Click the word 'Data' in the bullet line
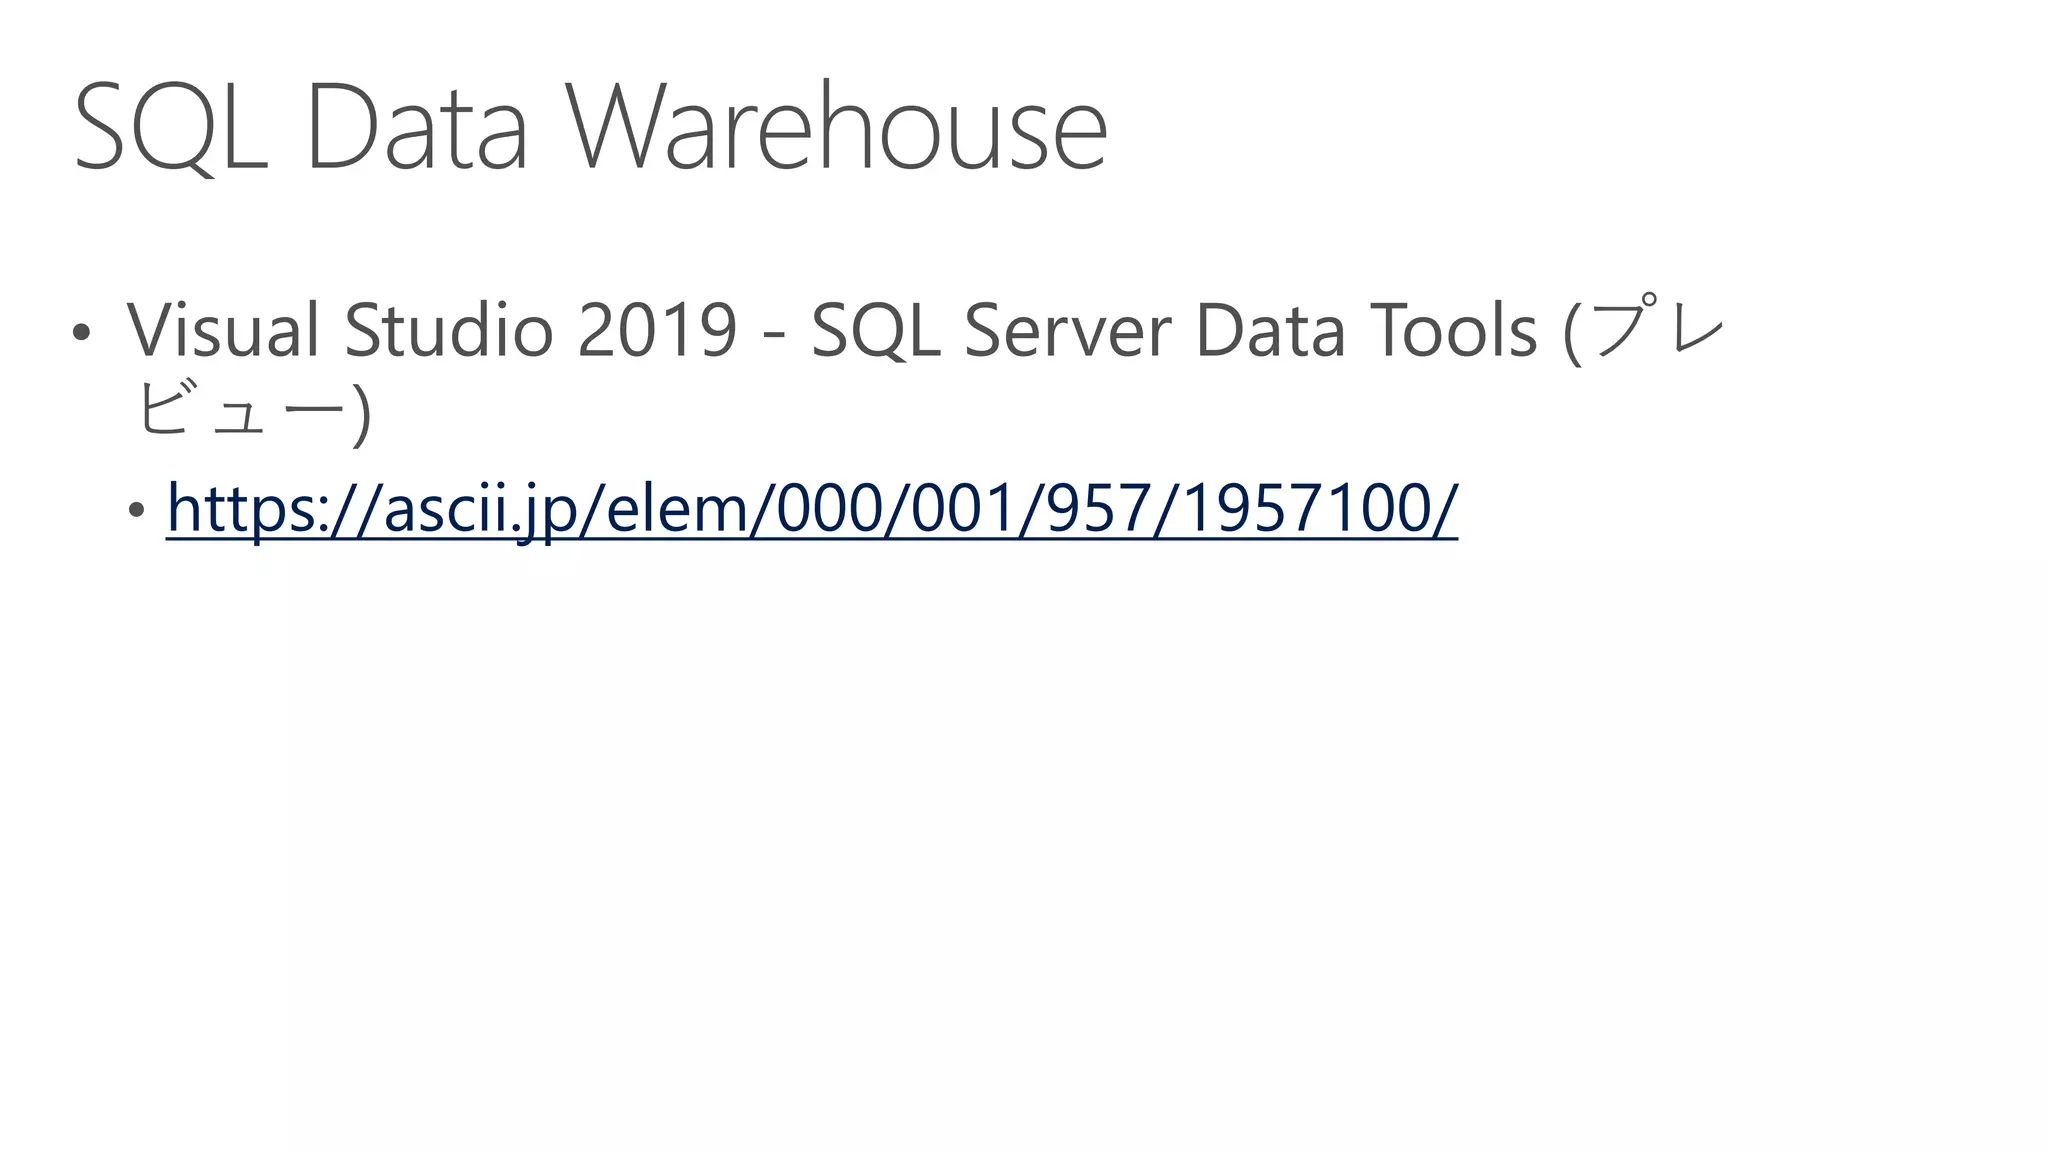The image size is (2048, 1152). coord(1270,331)
